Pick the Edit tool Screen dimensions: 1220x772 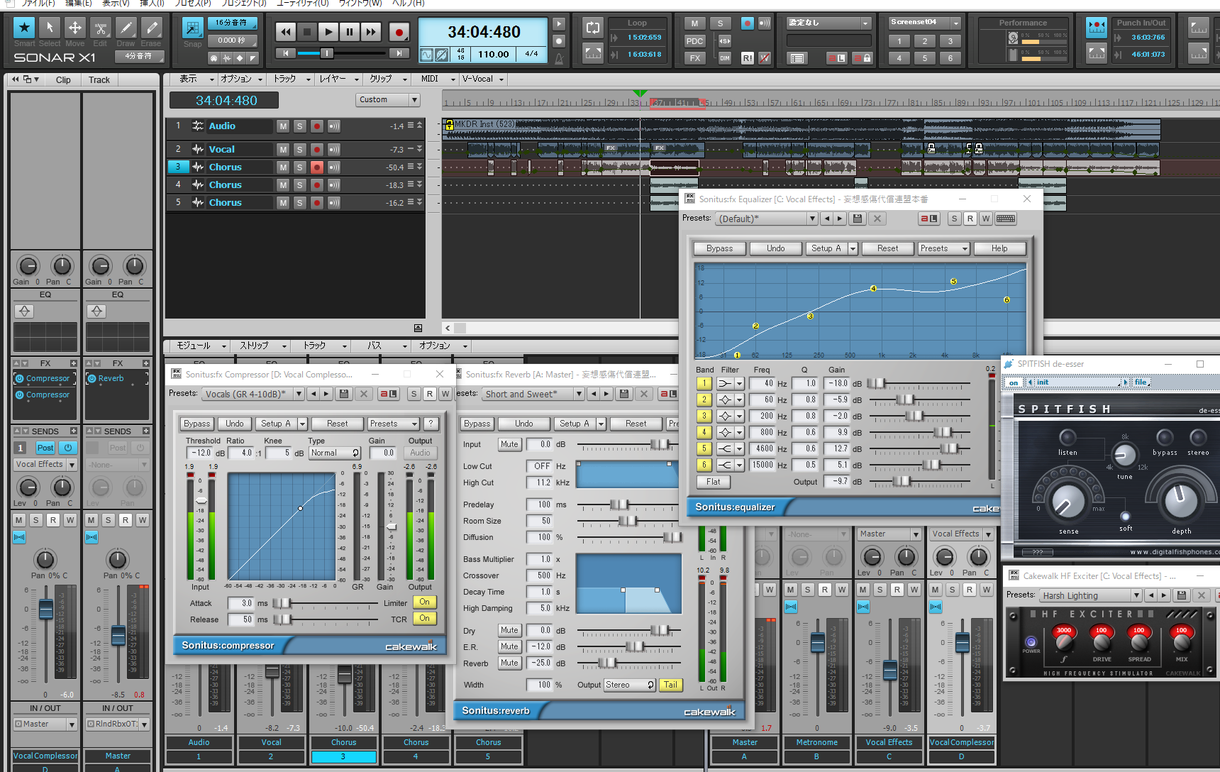(x=100, y=28)
